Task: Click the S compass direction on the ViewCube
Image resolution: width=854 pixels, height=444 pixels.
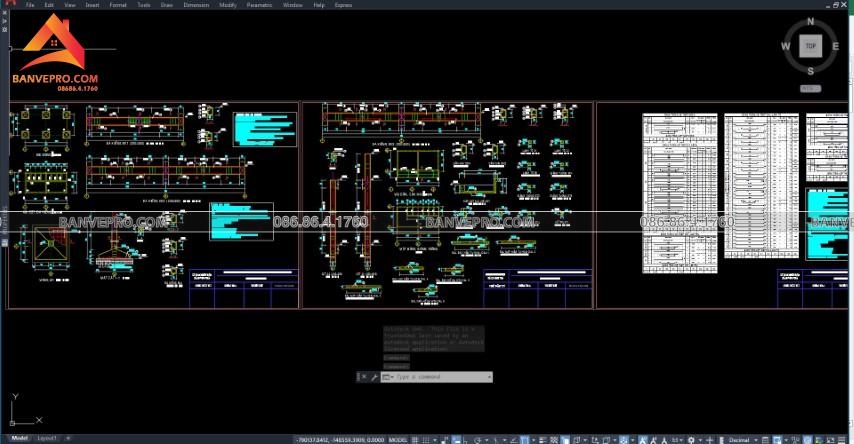Action: [x=810, y=71]
